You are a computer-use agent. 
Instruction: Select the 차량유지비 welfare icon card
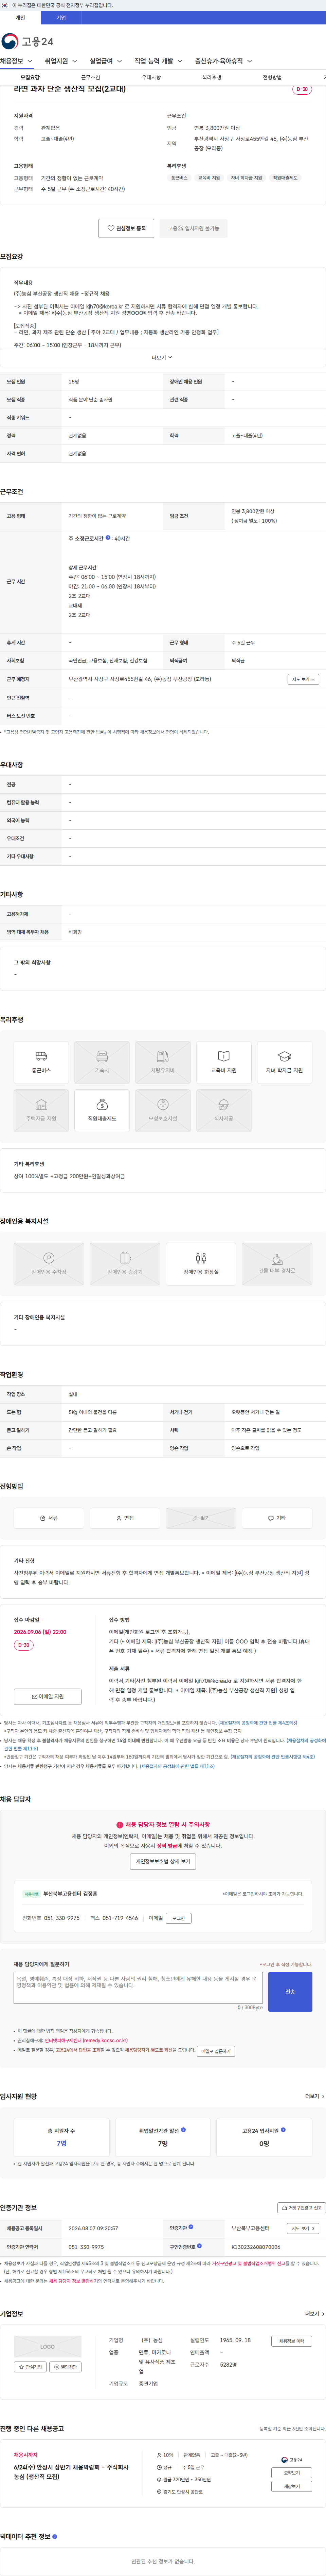(163, 1062)
